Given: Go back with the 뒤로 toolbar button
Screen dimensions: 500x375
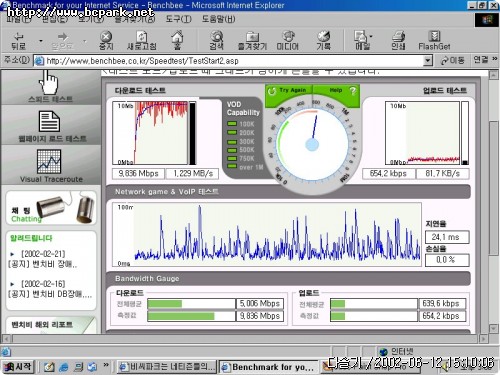Looking at the screenshot, I should coord(18,41).
